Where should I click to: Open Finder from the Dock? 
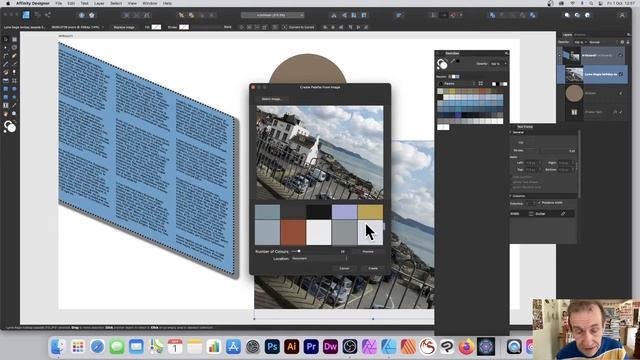(58, 347)
